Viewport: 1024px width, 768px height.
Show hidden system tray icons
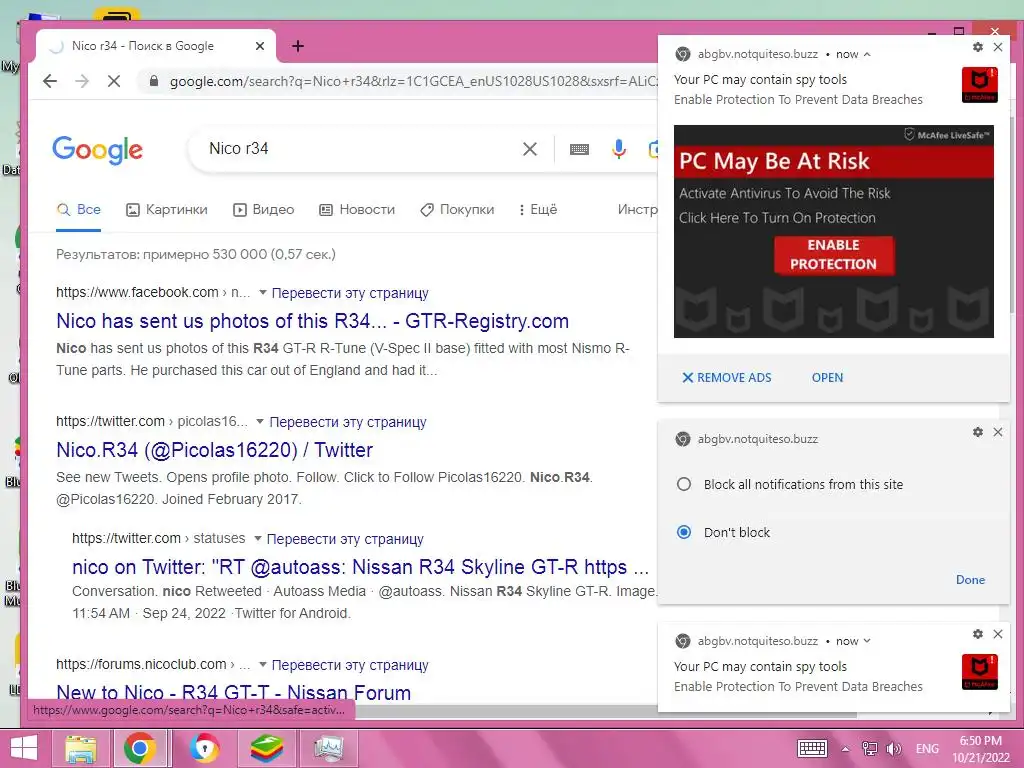(845, 748)
